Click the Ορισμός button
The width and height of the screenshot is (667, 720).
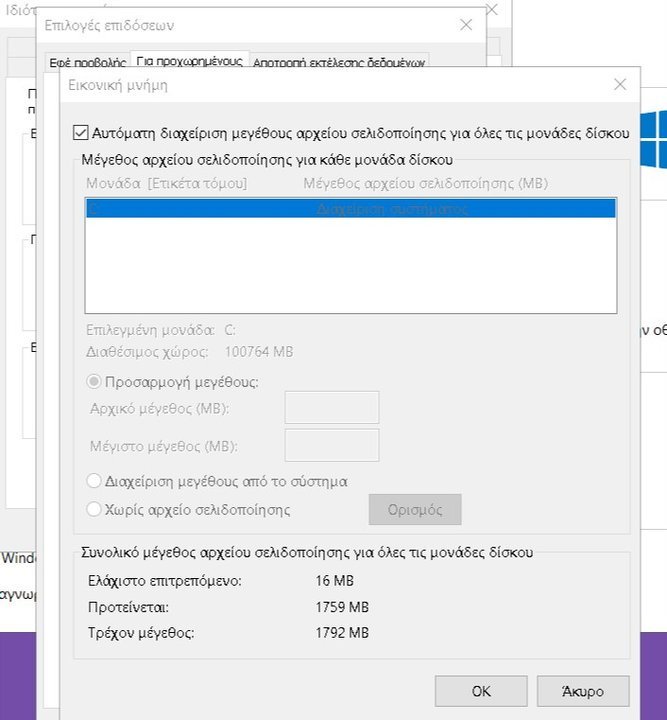(x=415, y=509)
